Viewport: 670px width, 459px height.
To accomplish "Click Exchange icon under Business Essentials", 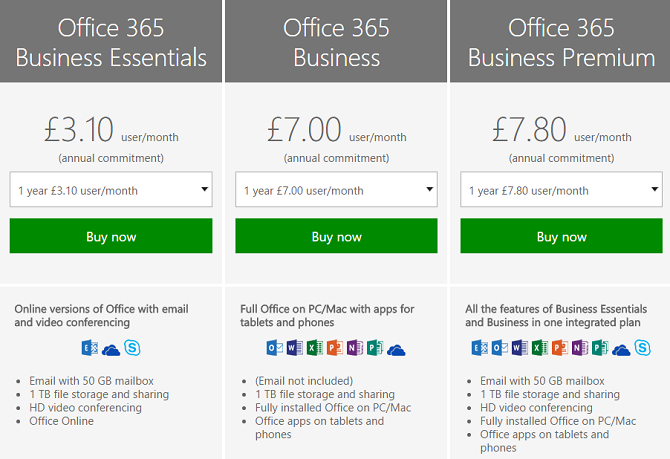I will click(91, 349).
